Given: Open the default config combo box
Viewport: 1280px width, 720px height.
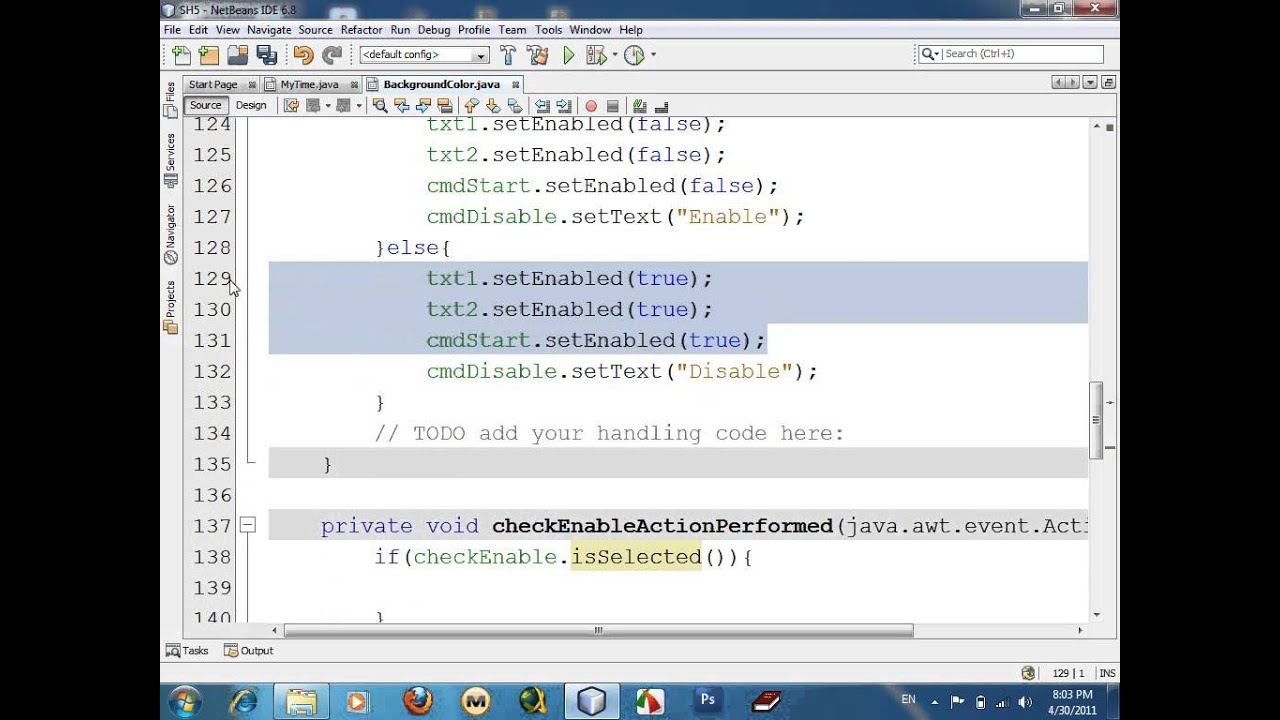Looking at the screenshot, I should (x=424, y=55).
